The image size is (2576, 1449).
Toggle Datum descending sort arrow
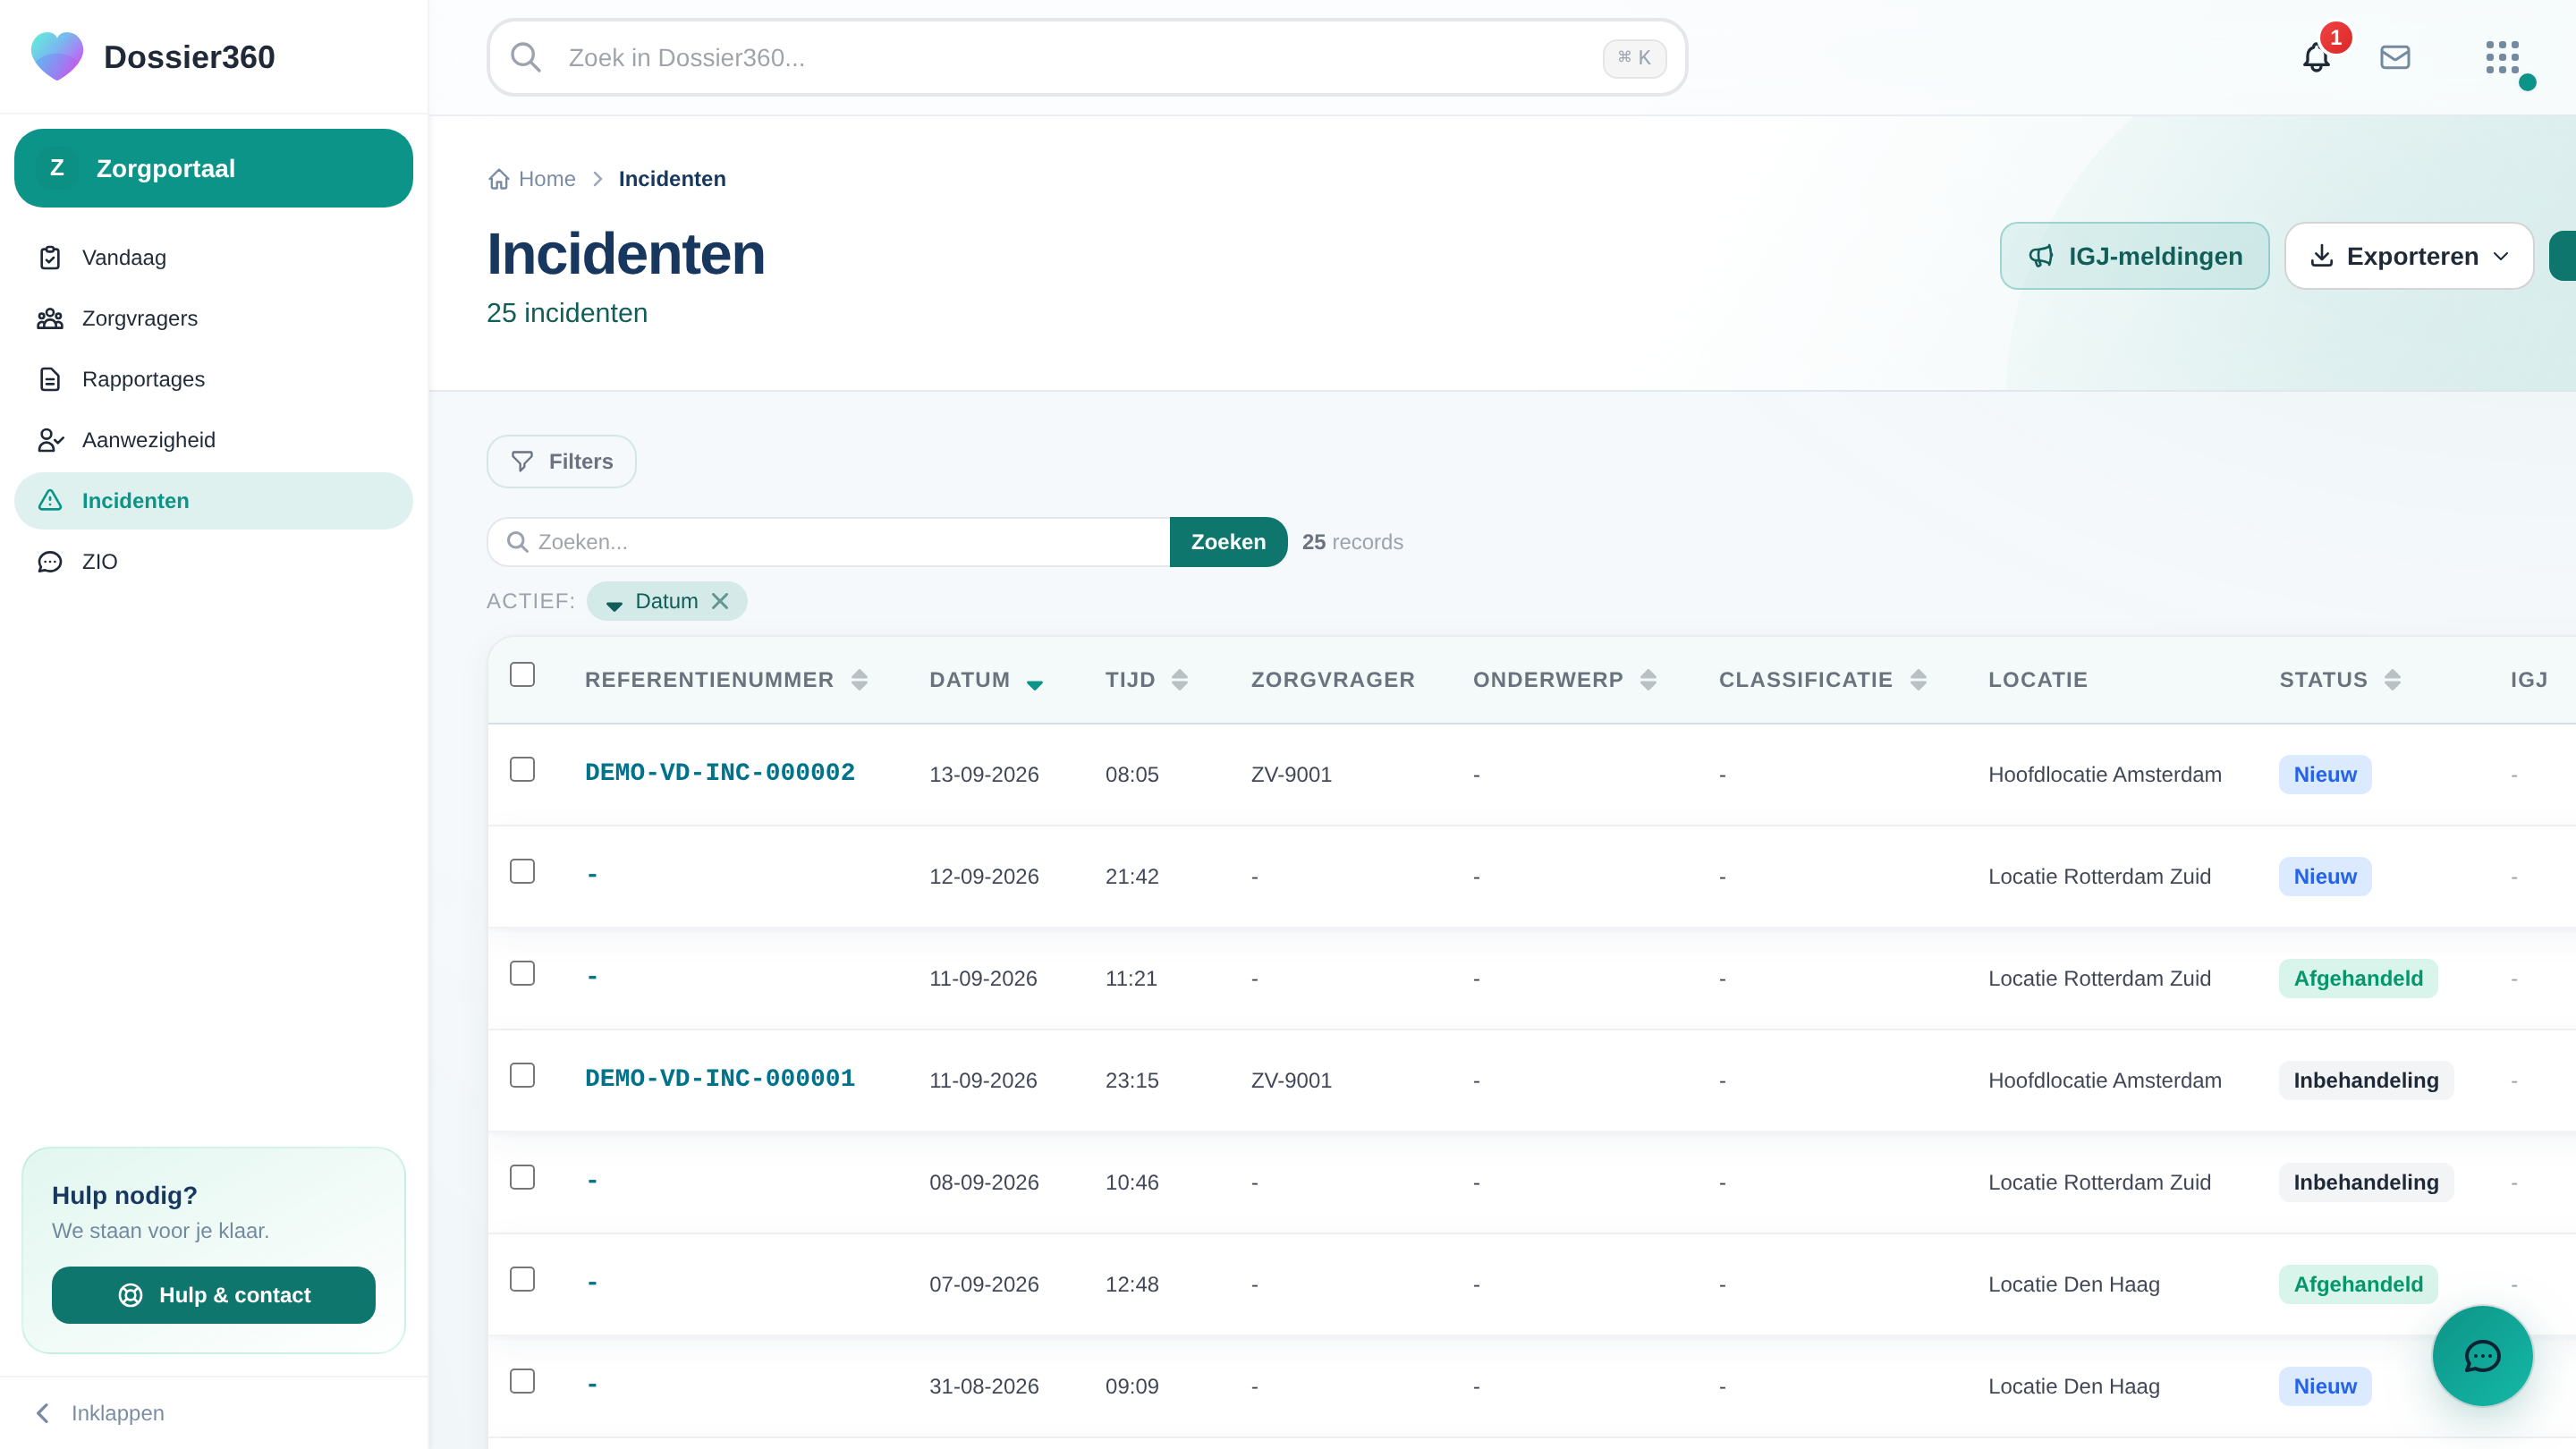(x=1035, y=685)
